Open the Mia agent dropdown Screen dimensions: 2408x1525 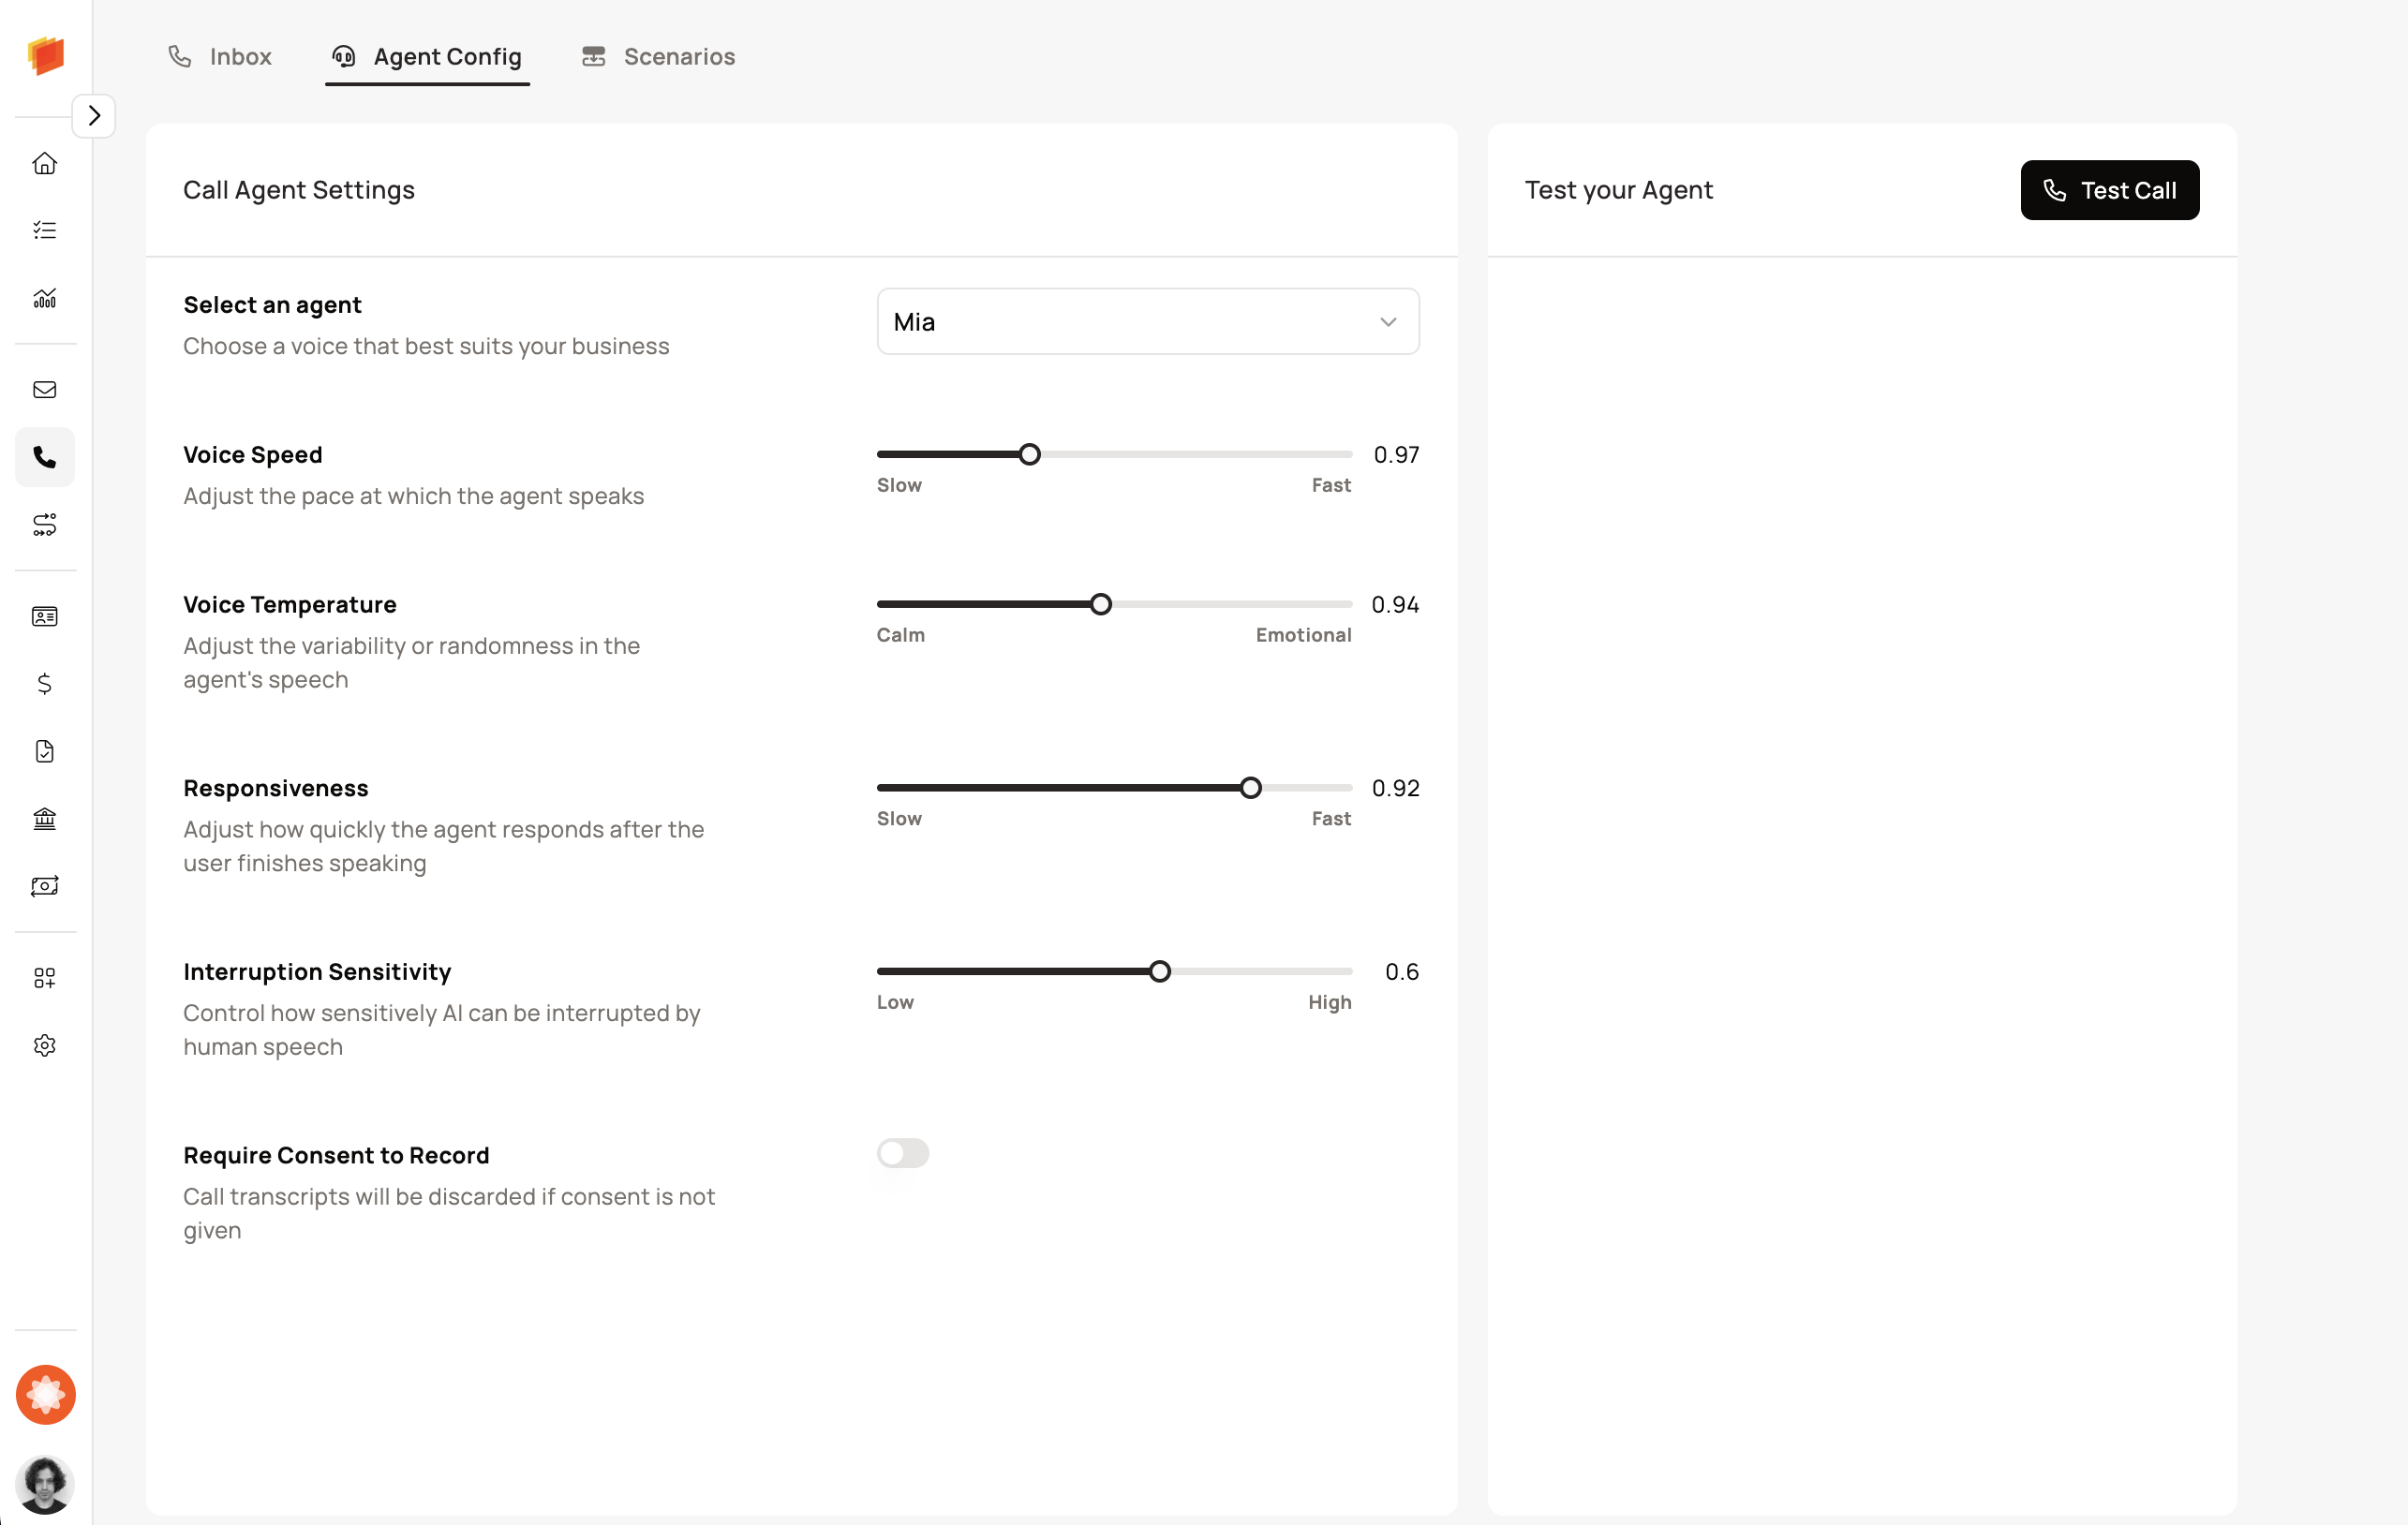coord(1147,322)
